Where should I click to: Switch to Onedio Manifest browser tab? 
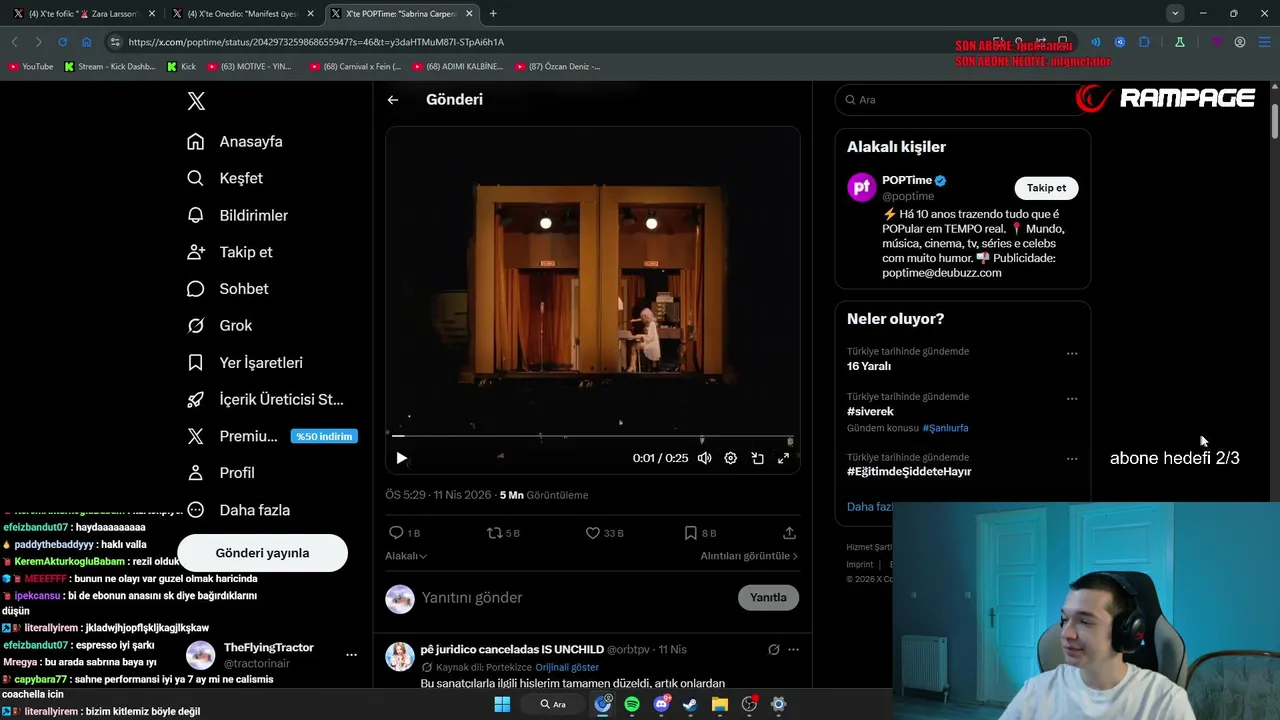(244, 14)
